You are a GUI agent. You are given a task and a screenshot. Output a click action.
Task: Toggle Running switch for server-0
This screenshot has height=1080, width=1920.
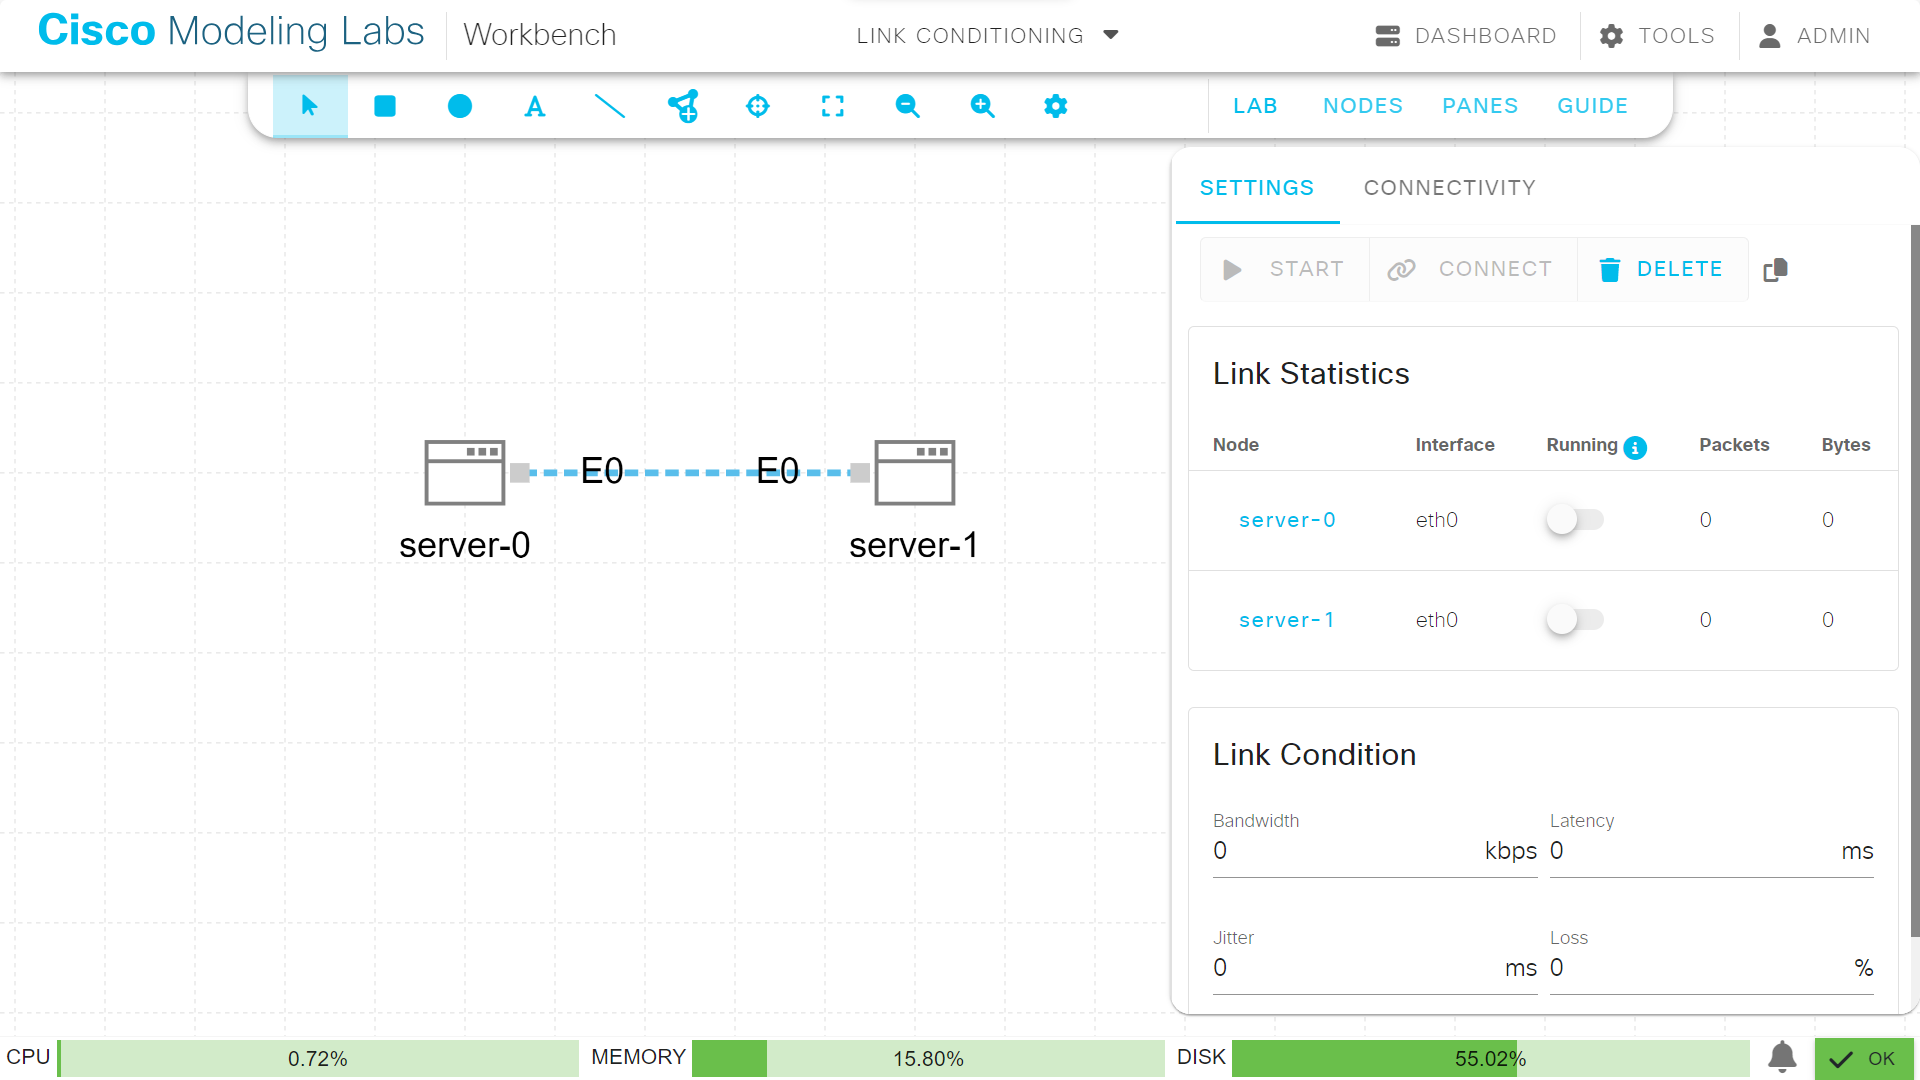[1575, 519]
